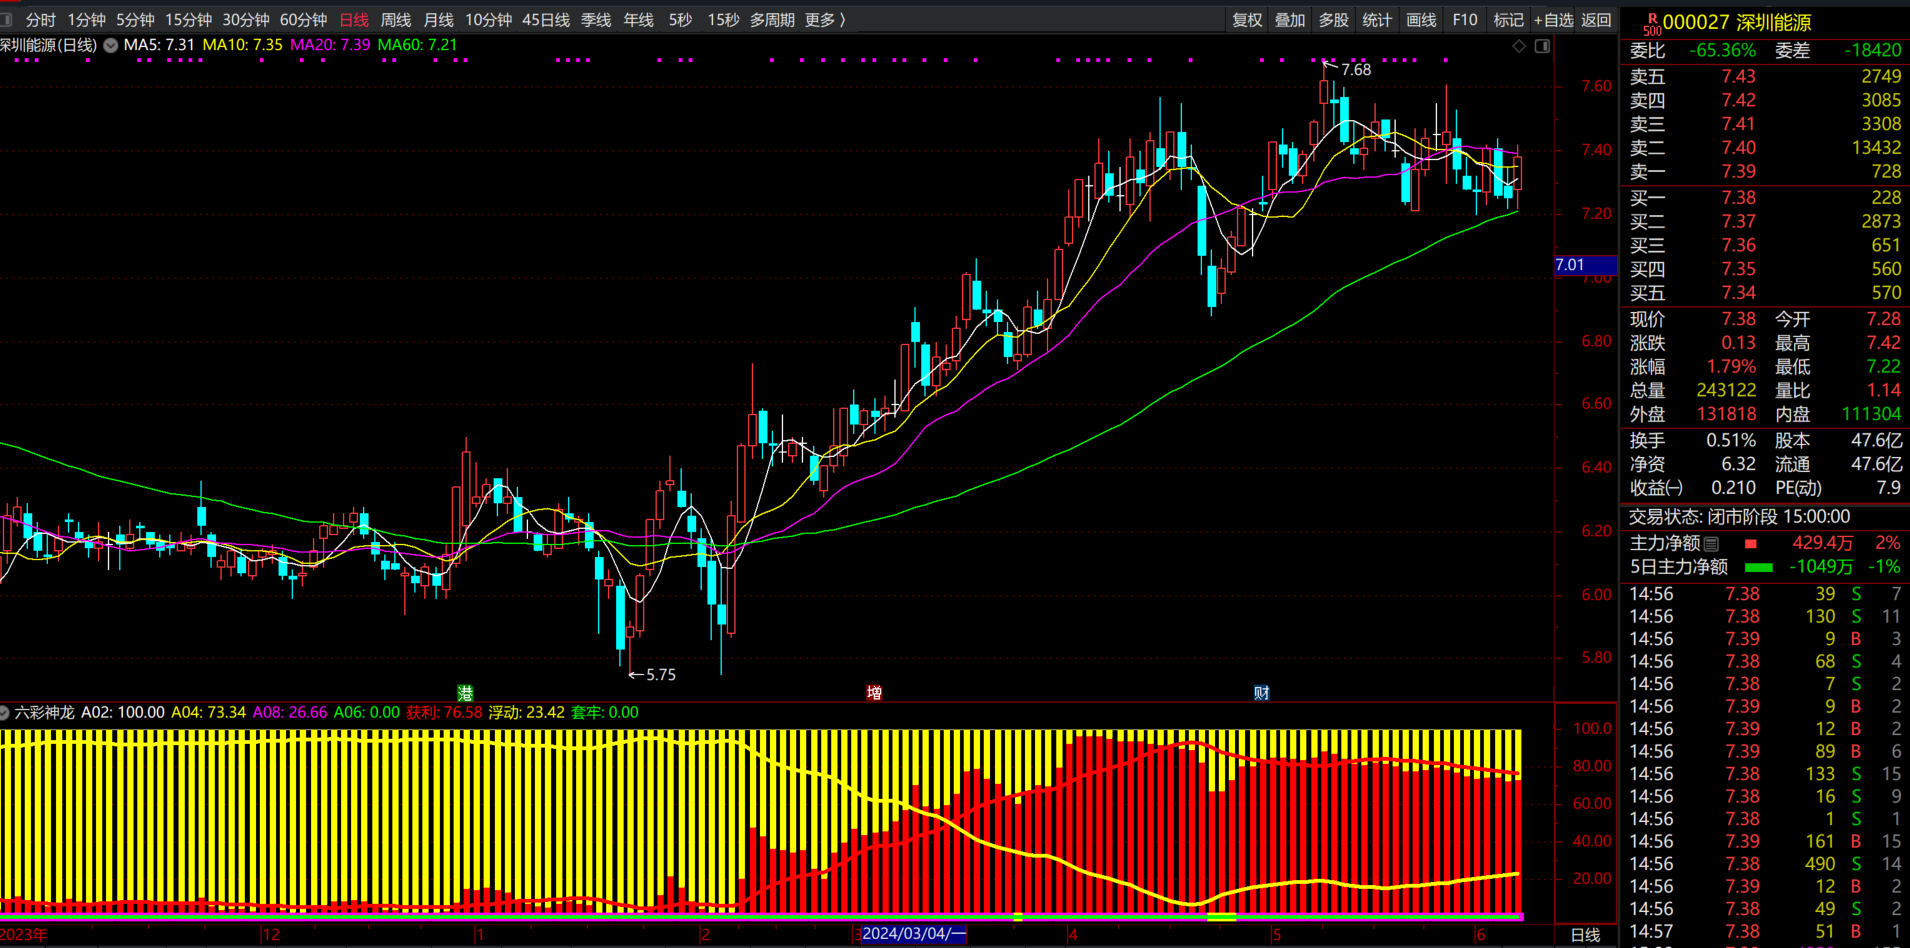
Task: Click the 标记 mark button
Action: coord(1508,20)
